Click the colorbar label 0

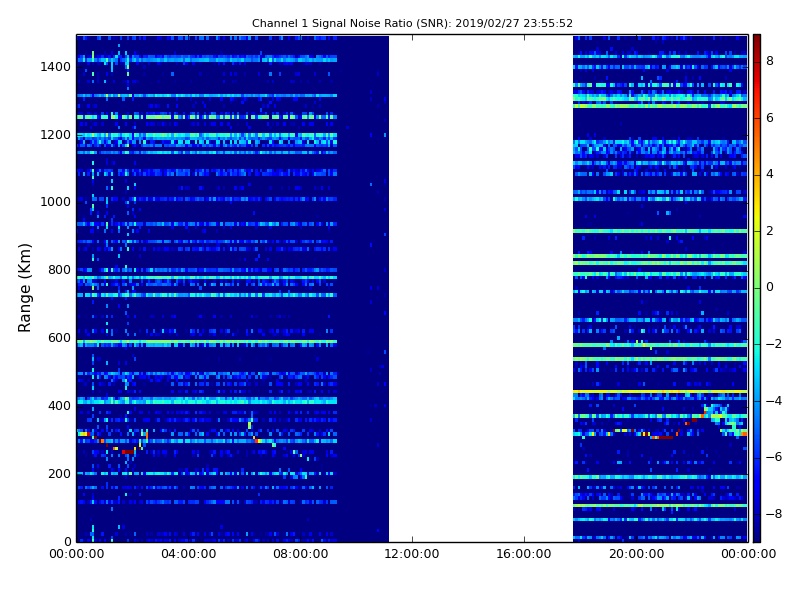770,287
